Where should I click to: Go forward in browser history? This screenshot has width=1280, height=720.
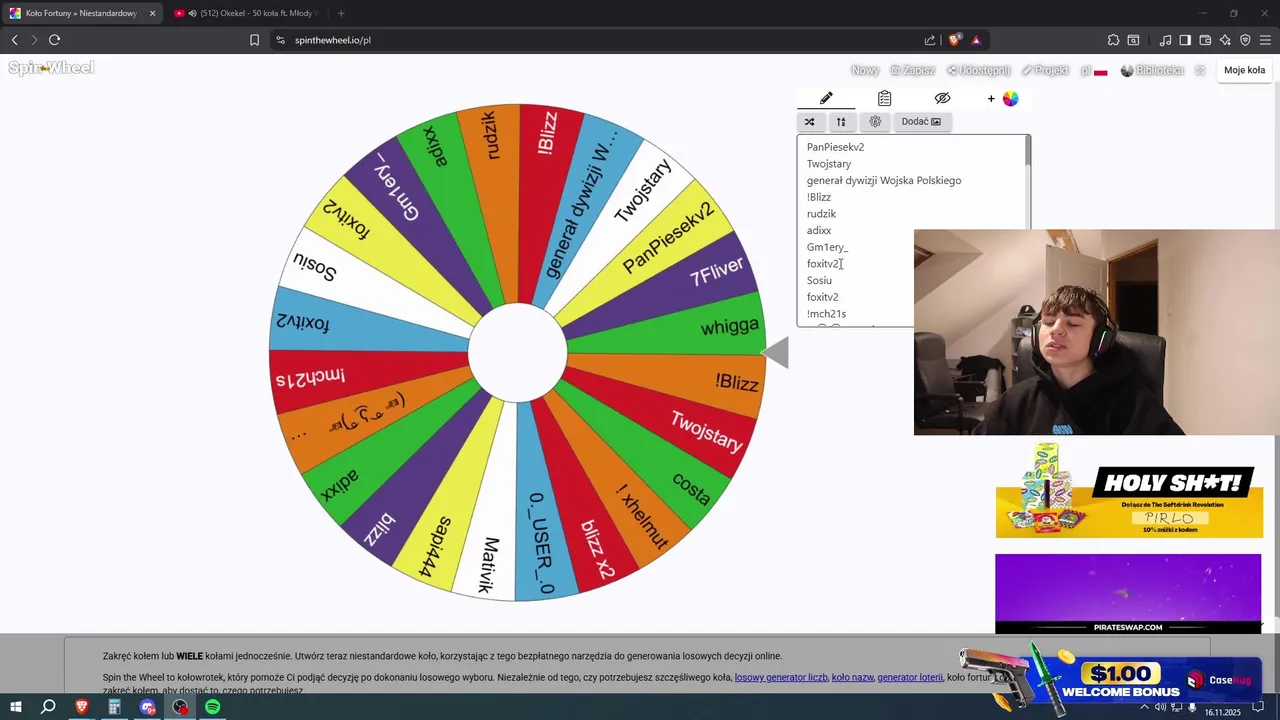click(x=34, y=40)
